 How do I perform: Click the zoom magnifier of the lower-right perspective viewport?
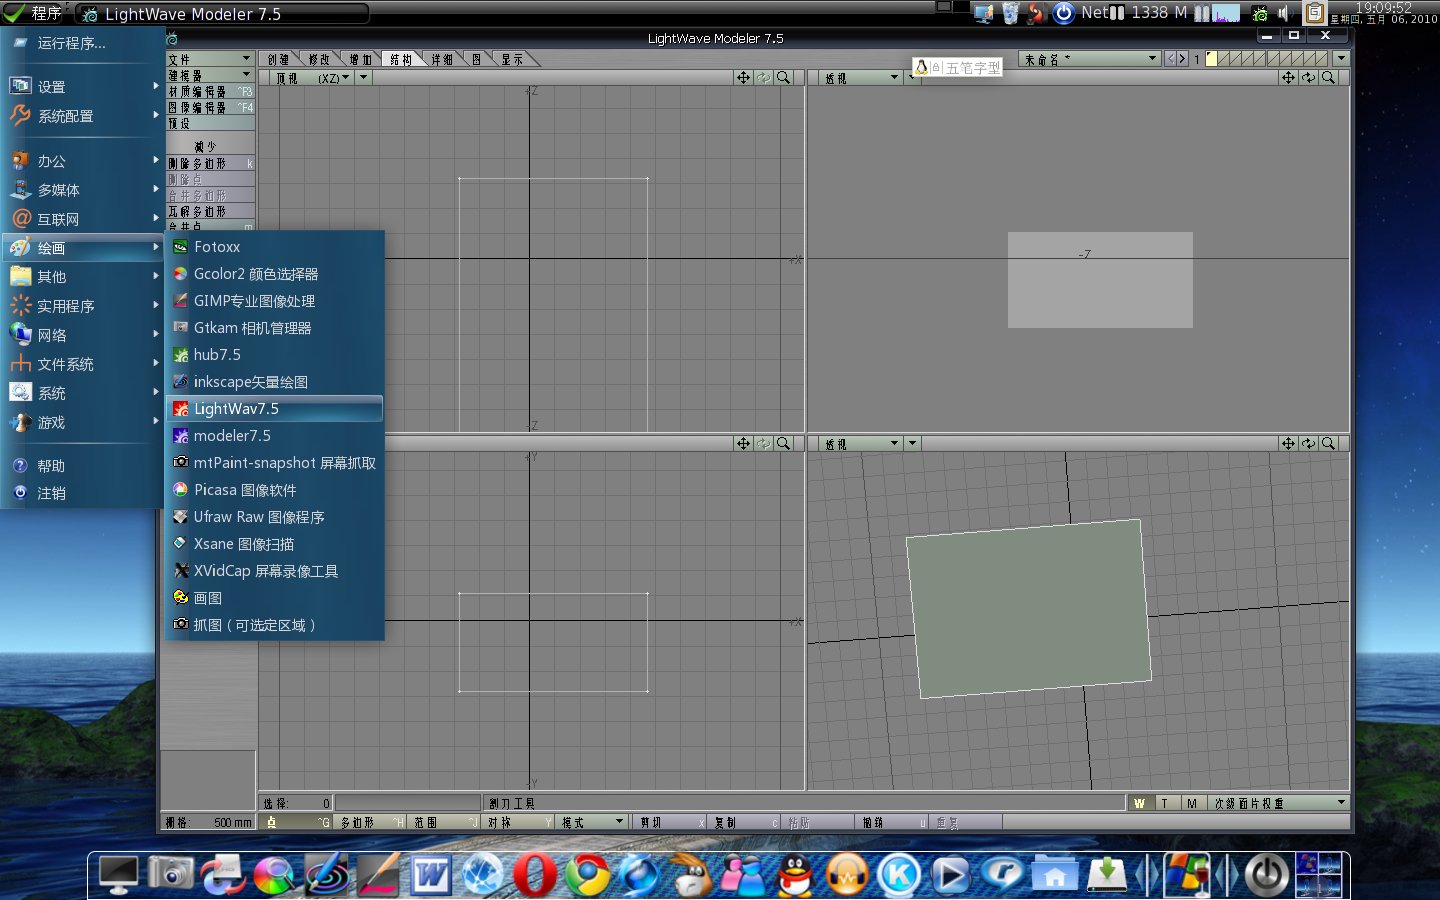click(1328, 443)
